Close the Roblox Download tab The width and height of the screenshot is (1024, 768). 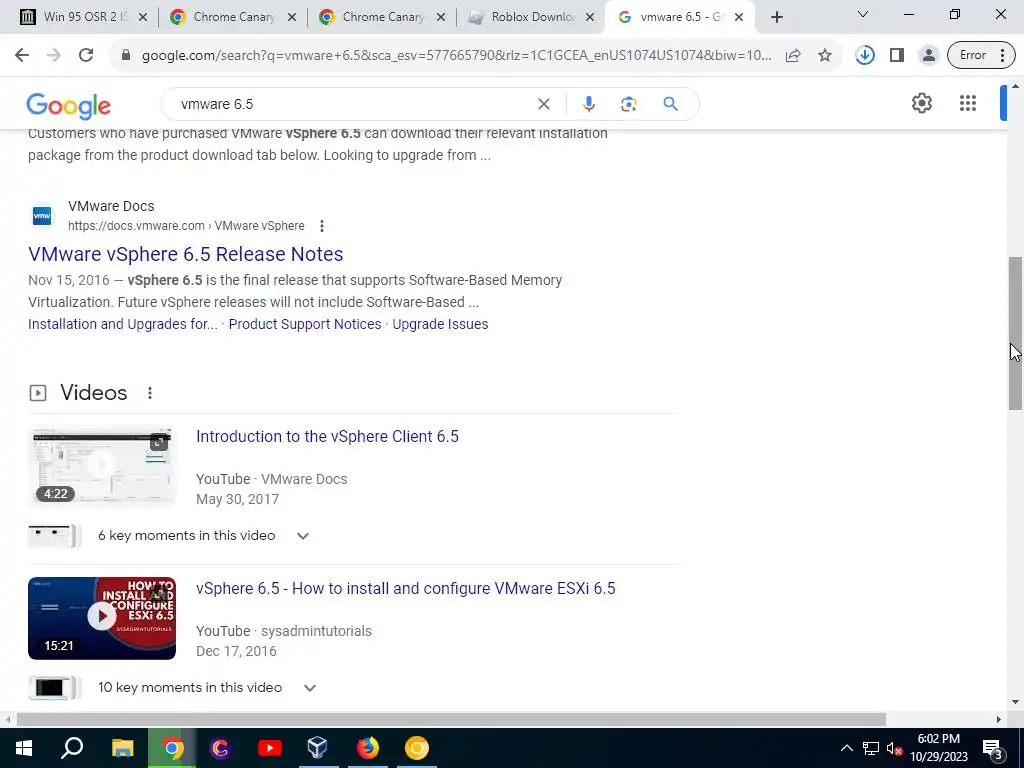[x=590, y=18]
